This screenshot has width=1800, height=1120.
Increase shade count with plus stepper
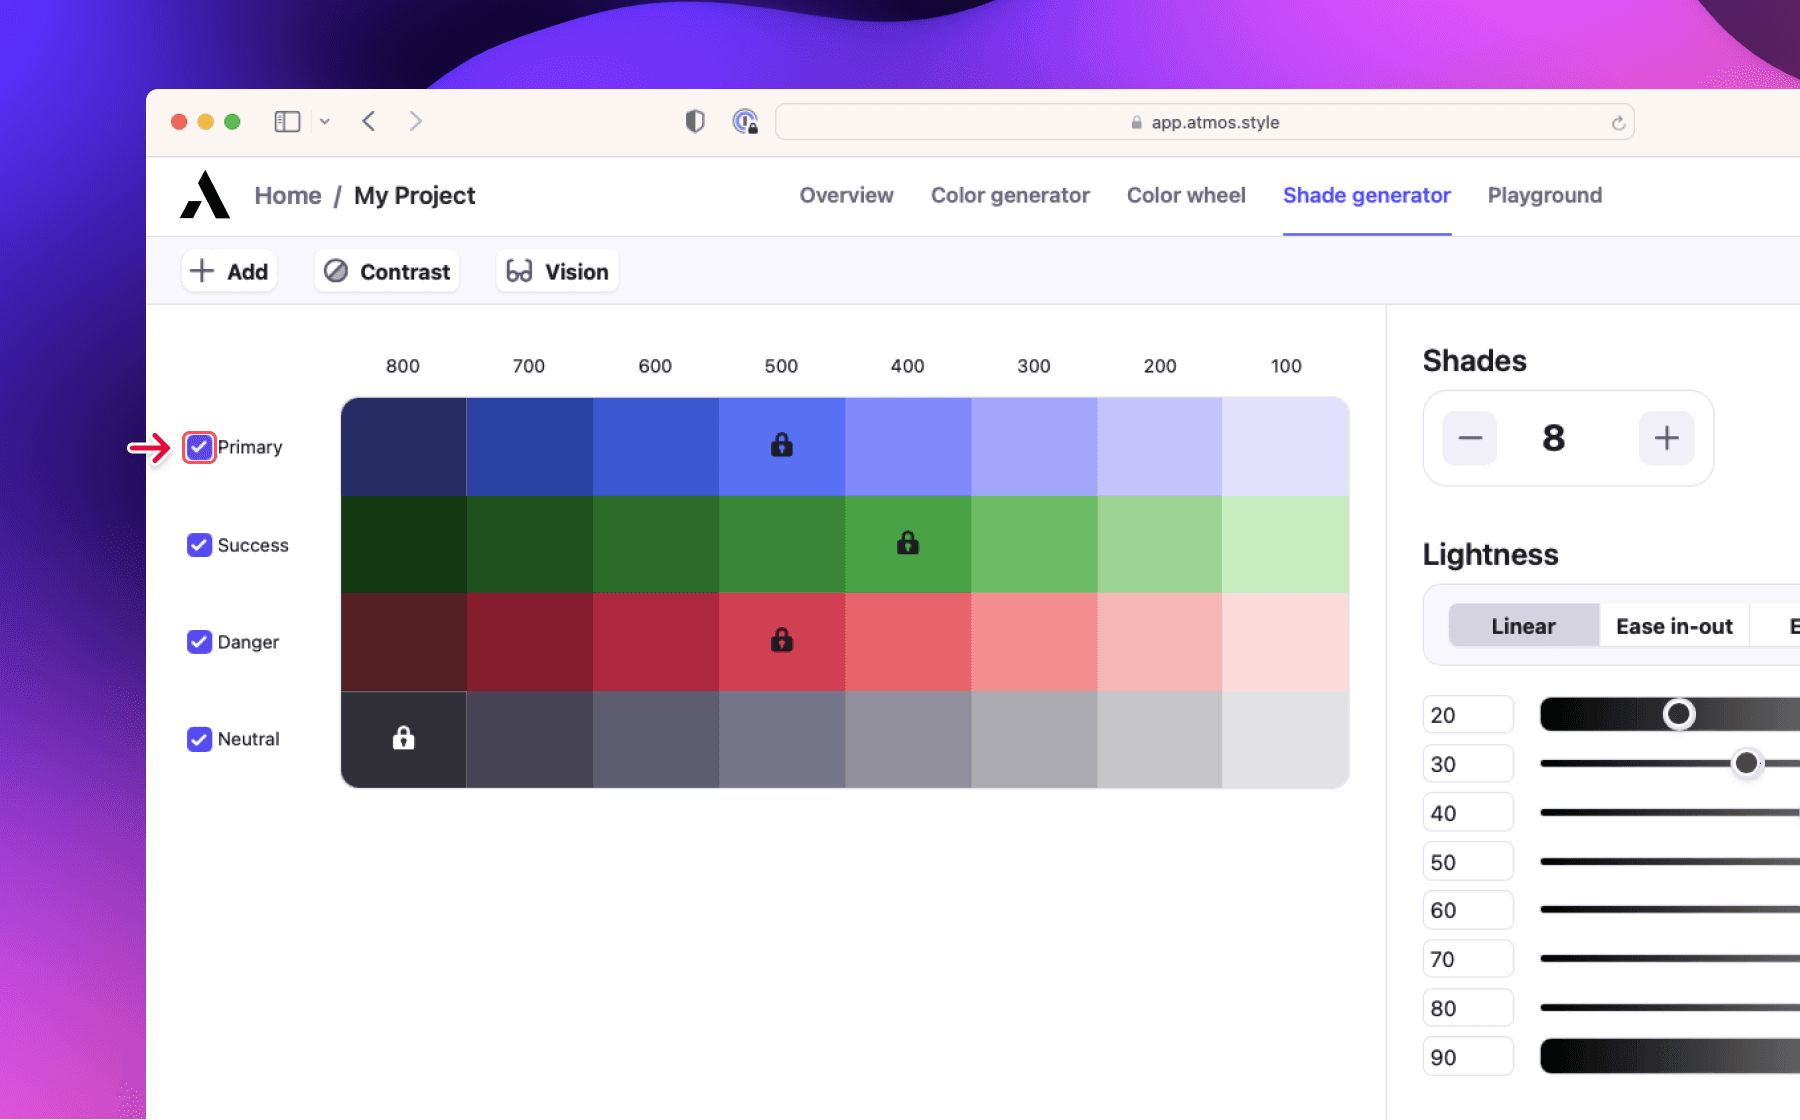[x=1665, y=438]
